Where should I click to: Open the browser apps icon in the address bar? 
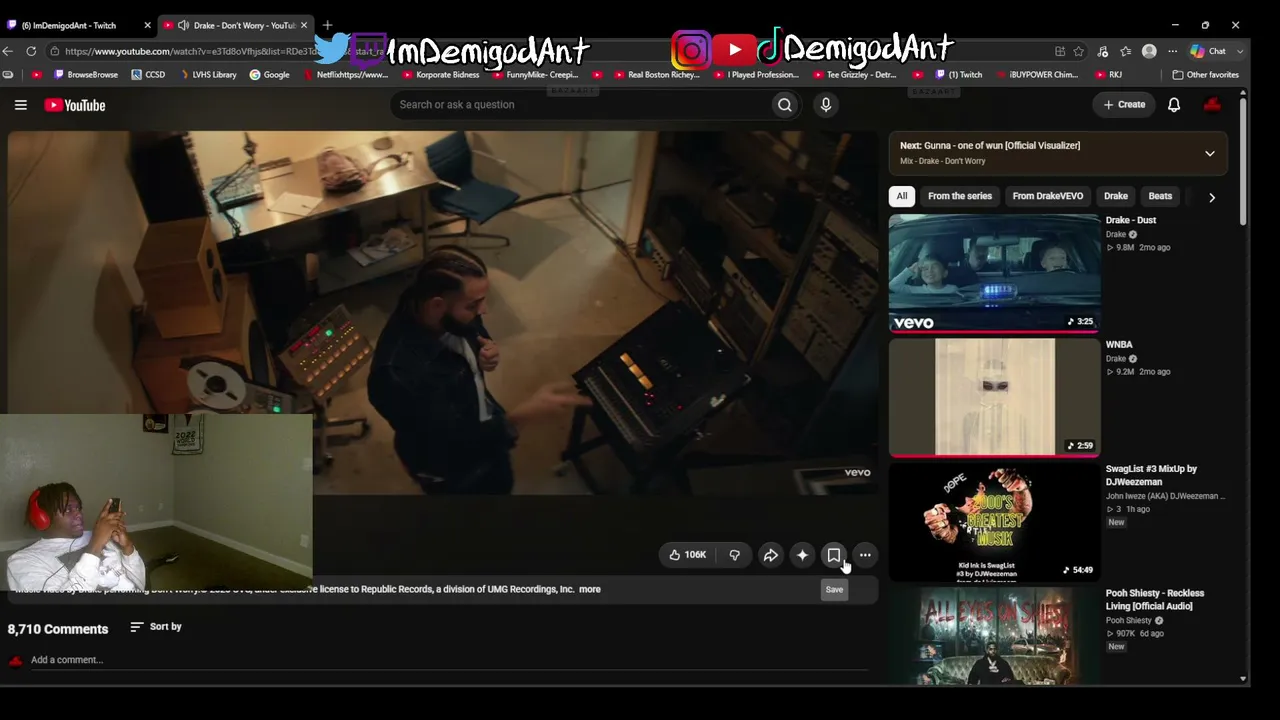coord(1060,51)
